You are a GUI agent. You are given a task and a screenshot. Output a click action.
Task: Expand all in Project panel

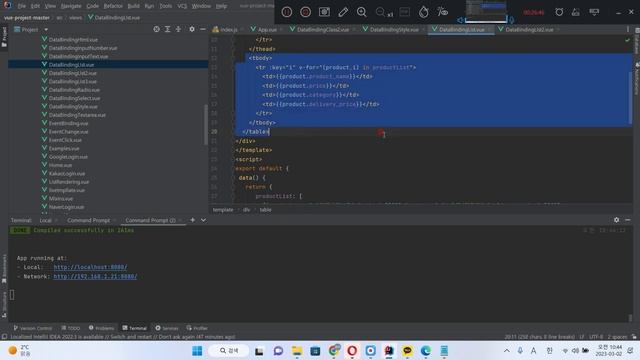(167, 29)
